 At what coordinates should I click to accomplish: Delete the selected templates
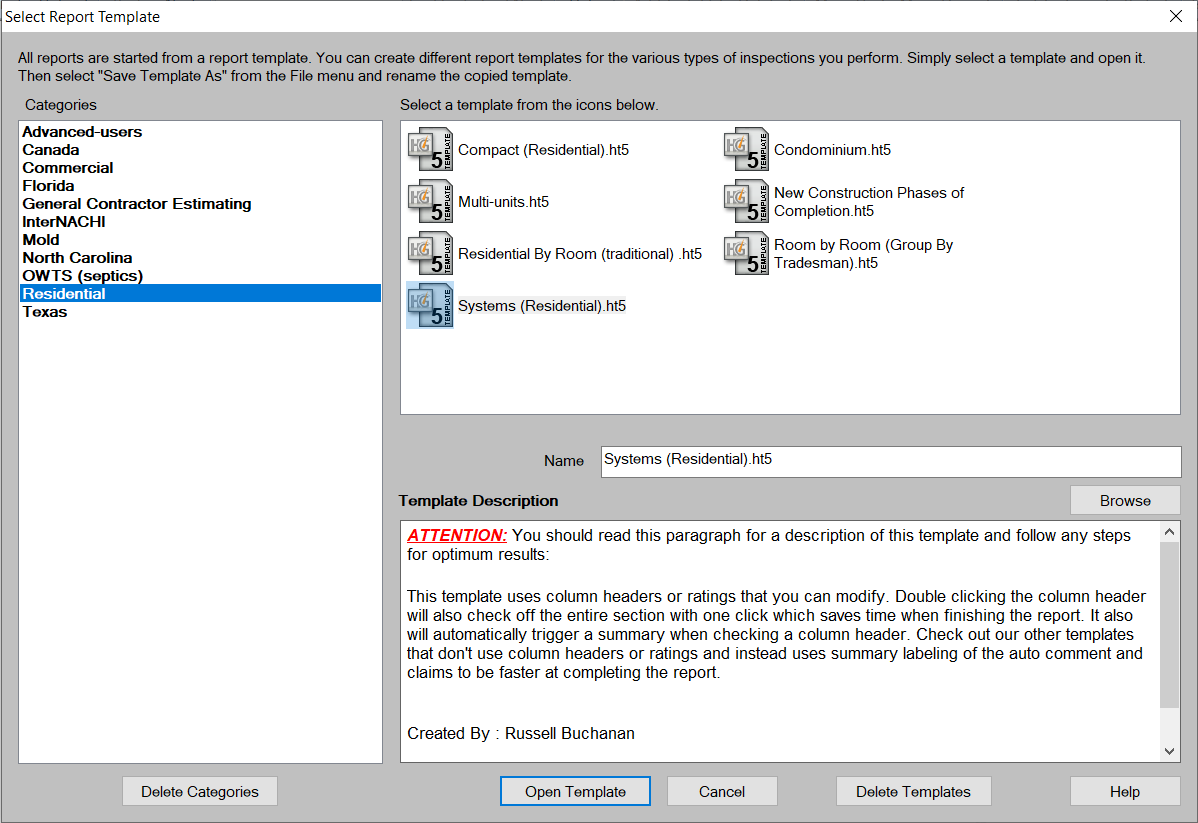(x=913, y=791)
